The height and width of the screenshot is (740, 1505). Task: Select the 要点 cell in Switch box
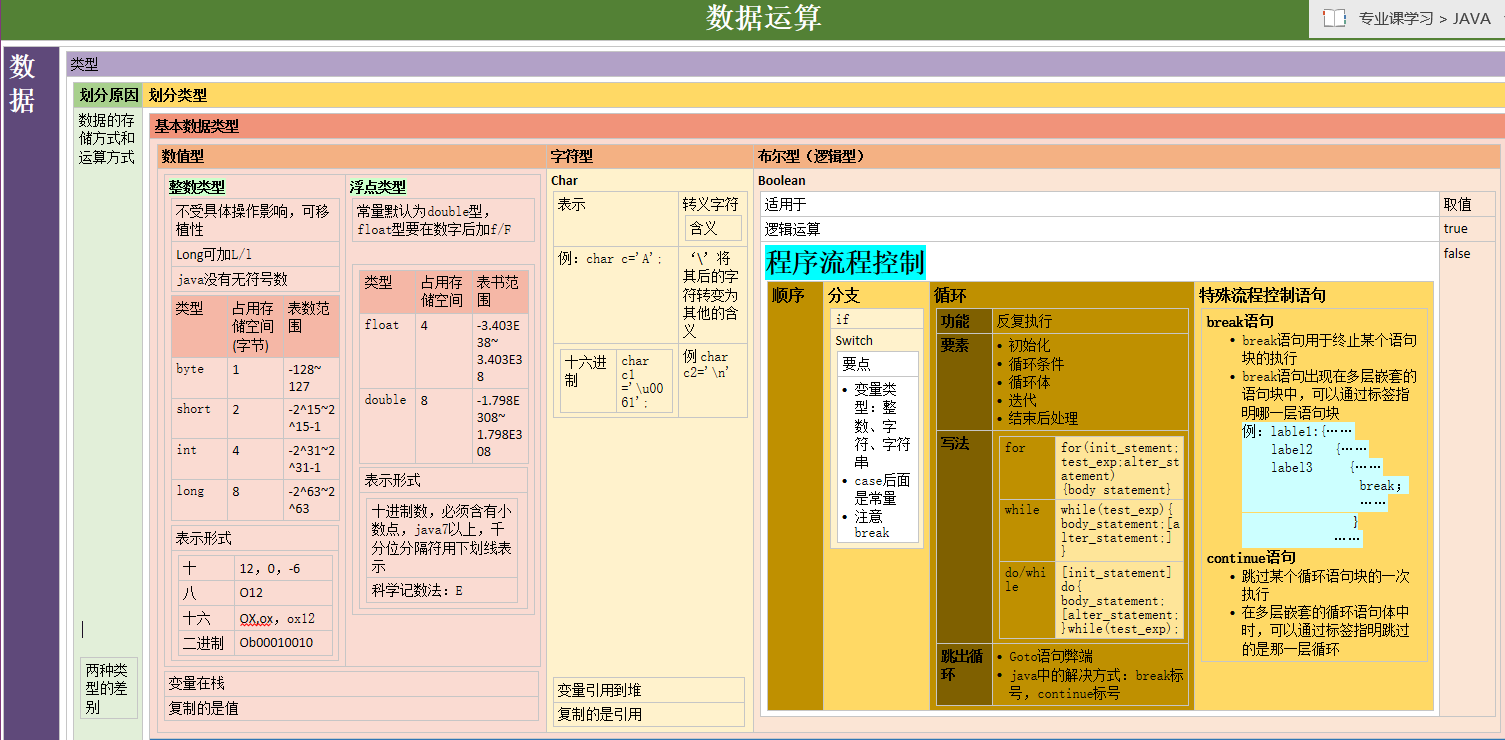pyautogui.click(x=877, y=364)
